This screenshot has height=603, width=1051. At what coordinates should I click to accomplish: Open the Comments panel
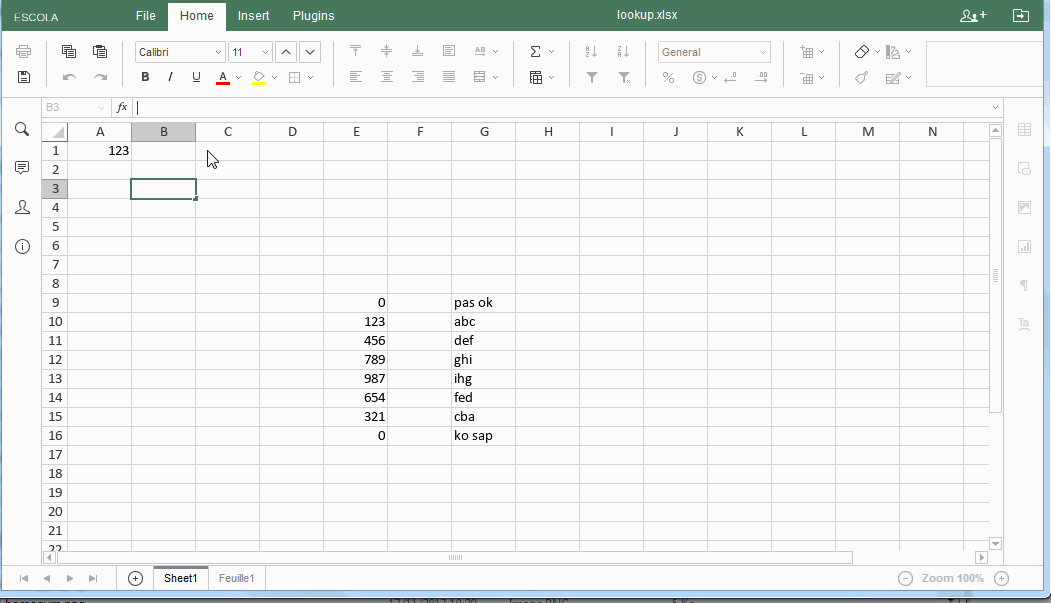21,167
